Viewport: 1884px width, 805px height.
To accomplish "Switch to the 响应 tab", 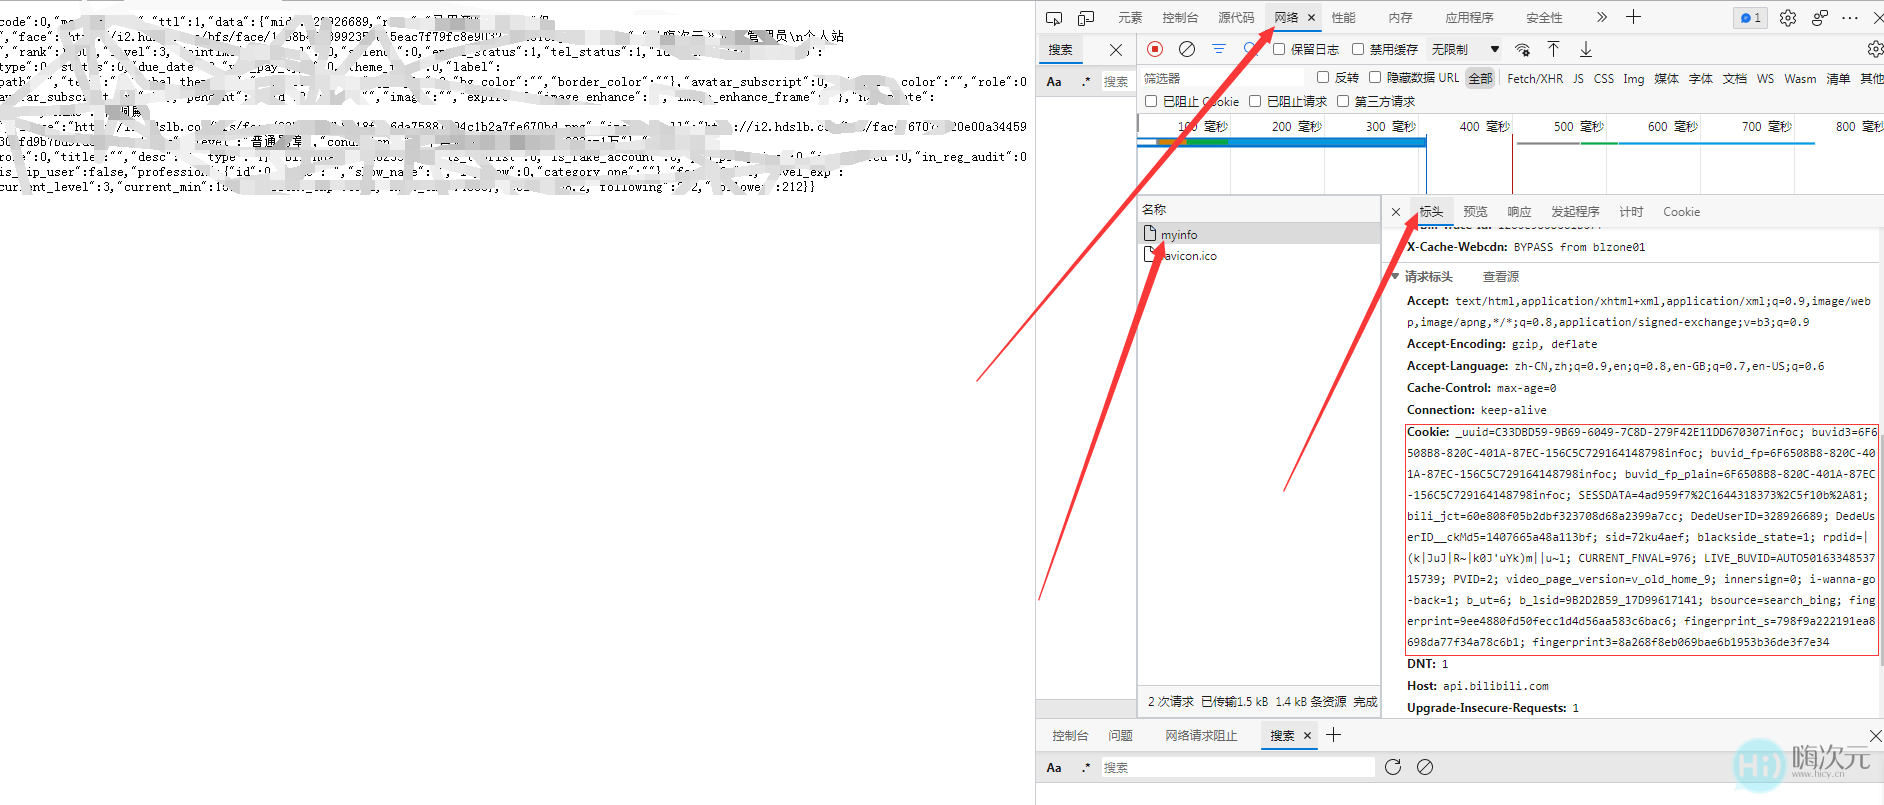I will 1519,212.
